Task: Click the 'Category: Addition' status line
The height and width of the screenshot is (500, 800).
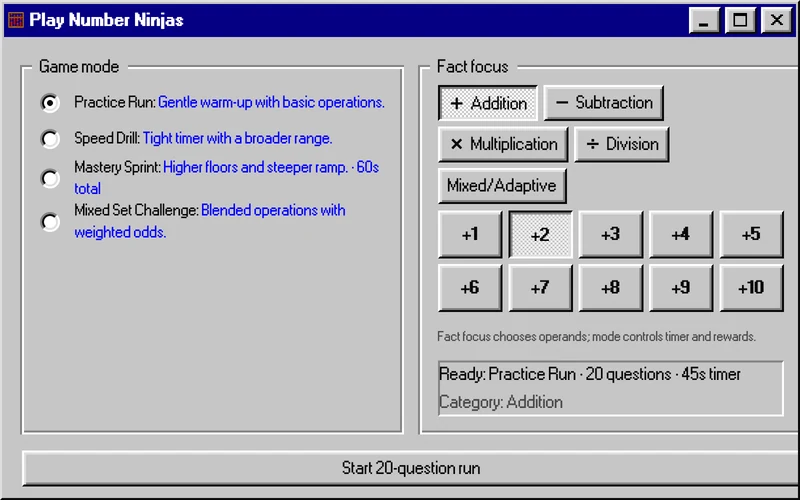Action: coord(501,402)
